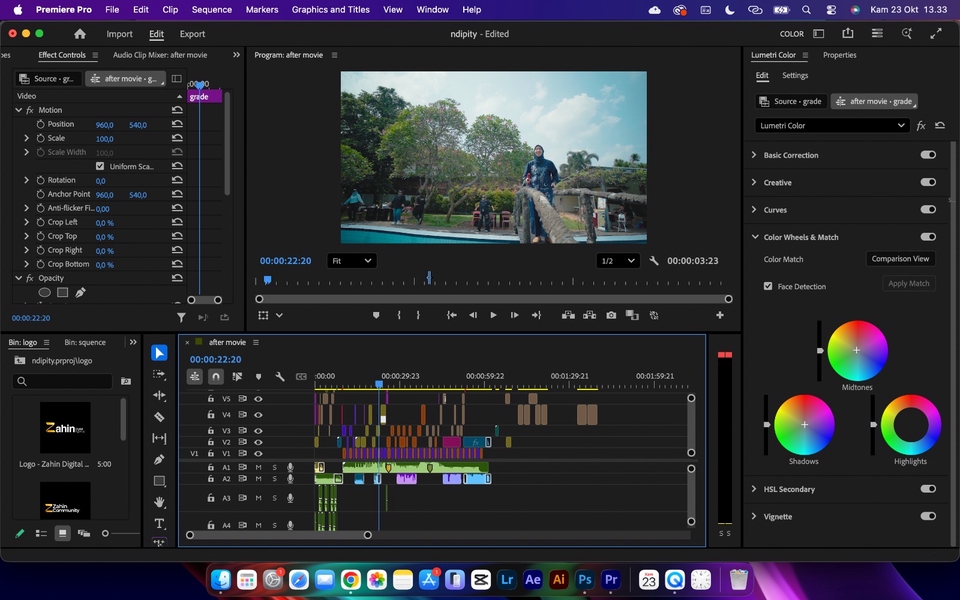Image resolution: width=960 pixels, height=600 pixels.
Task: Hide track V4 with eye icon
Action: [x=258, y=414]
